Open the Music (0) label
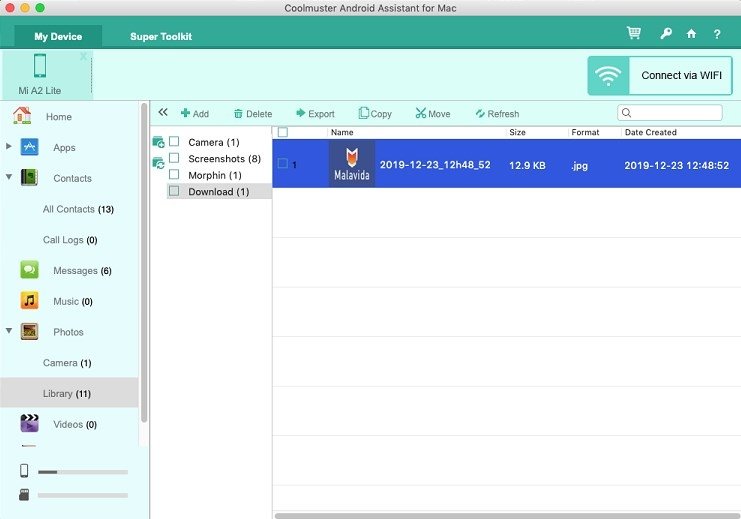The height and width of the screenshot is (519, 741). pos(73,301)
